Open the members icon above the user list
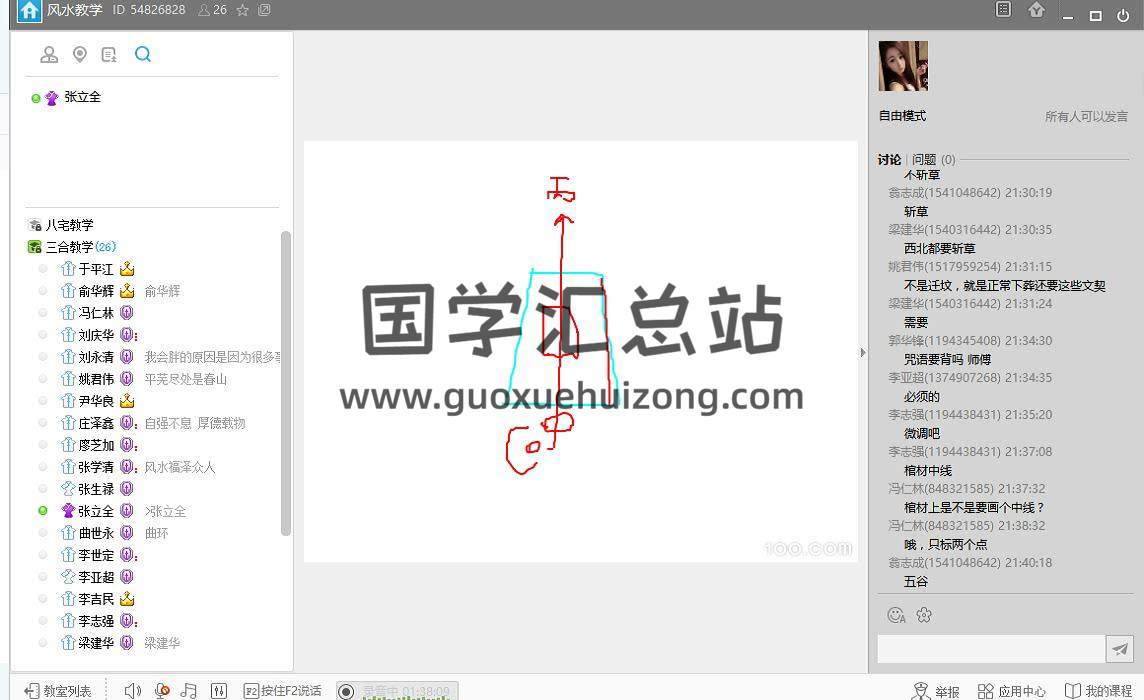 pos(49,54)
